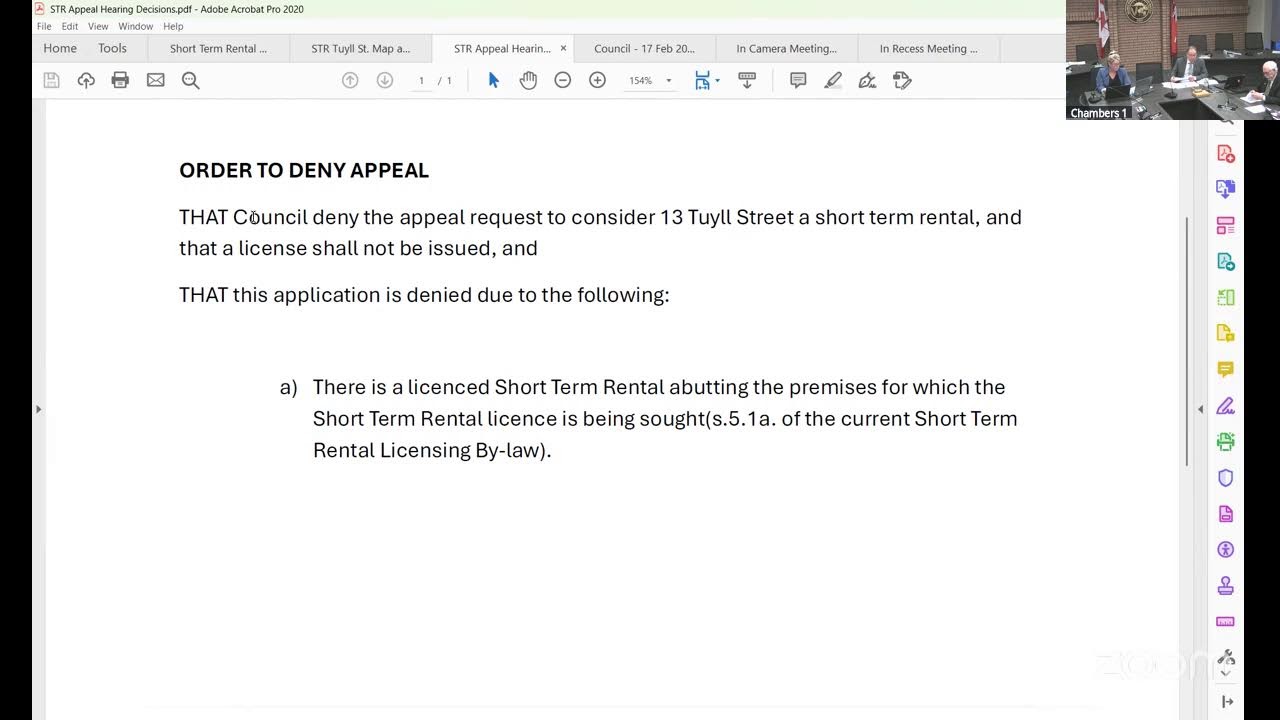Image resolution: width=1280 pixels, height=720 pixels.
Task: Send file by email icon
Action: click(x=155, y=80)
